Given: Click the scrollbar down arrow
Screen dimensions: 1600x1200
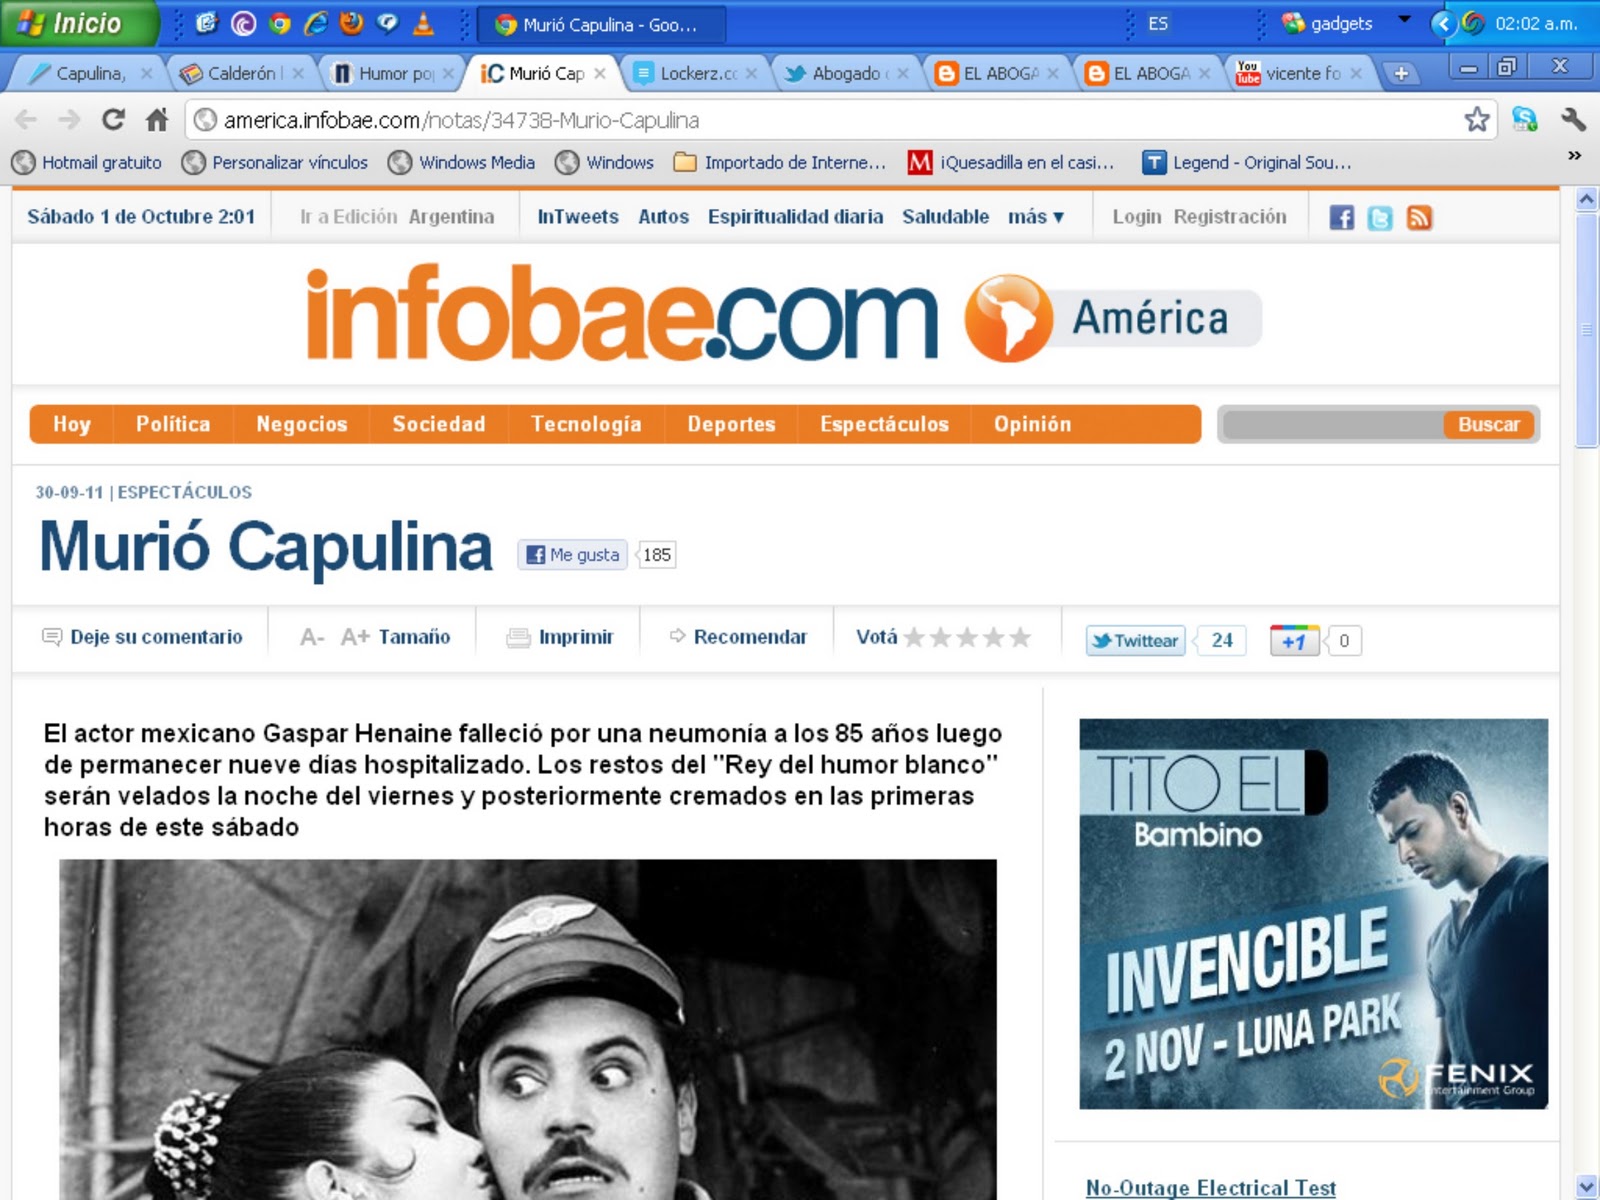Looking at the screenshot, I should pos(1586,1186).
